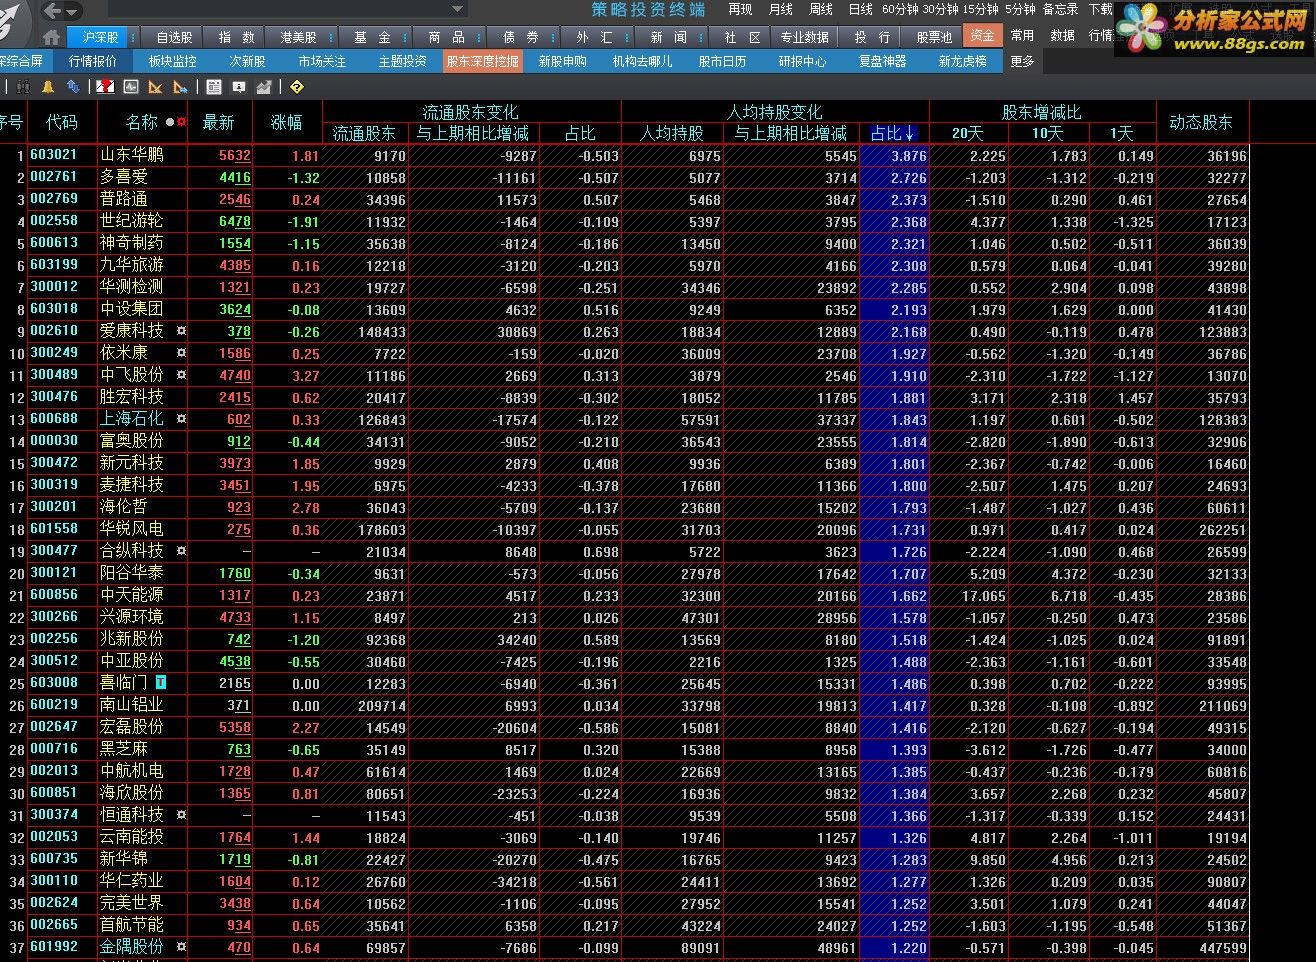1316x962 pixels.
Task: Click the 常用 menu item
Action: 1022,35
